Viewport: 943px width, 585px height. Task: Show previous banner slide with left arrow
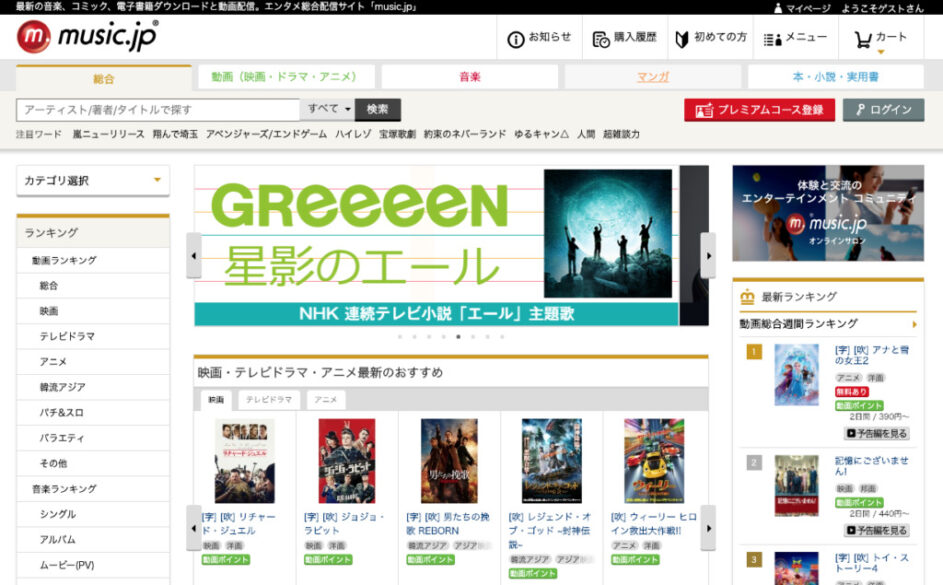pos(194,256)
